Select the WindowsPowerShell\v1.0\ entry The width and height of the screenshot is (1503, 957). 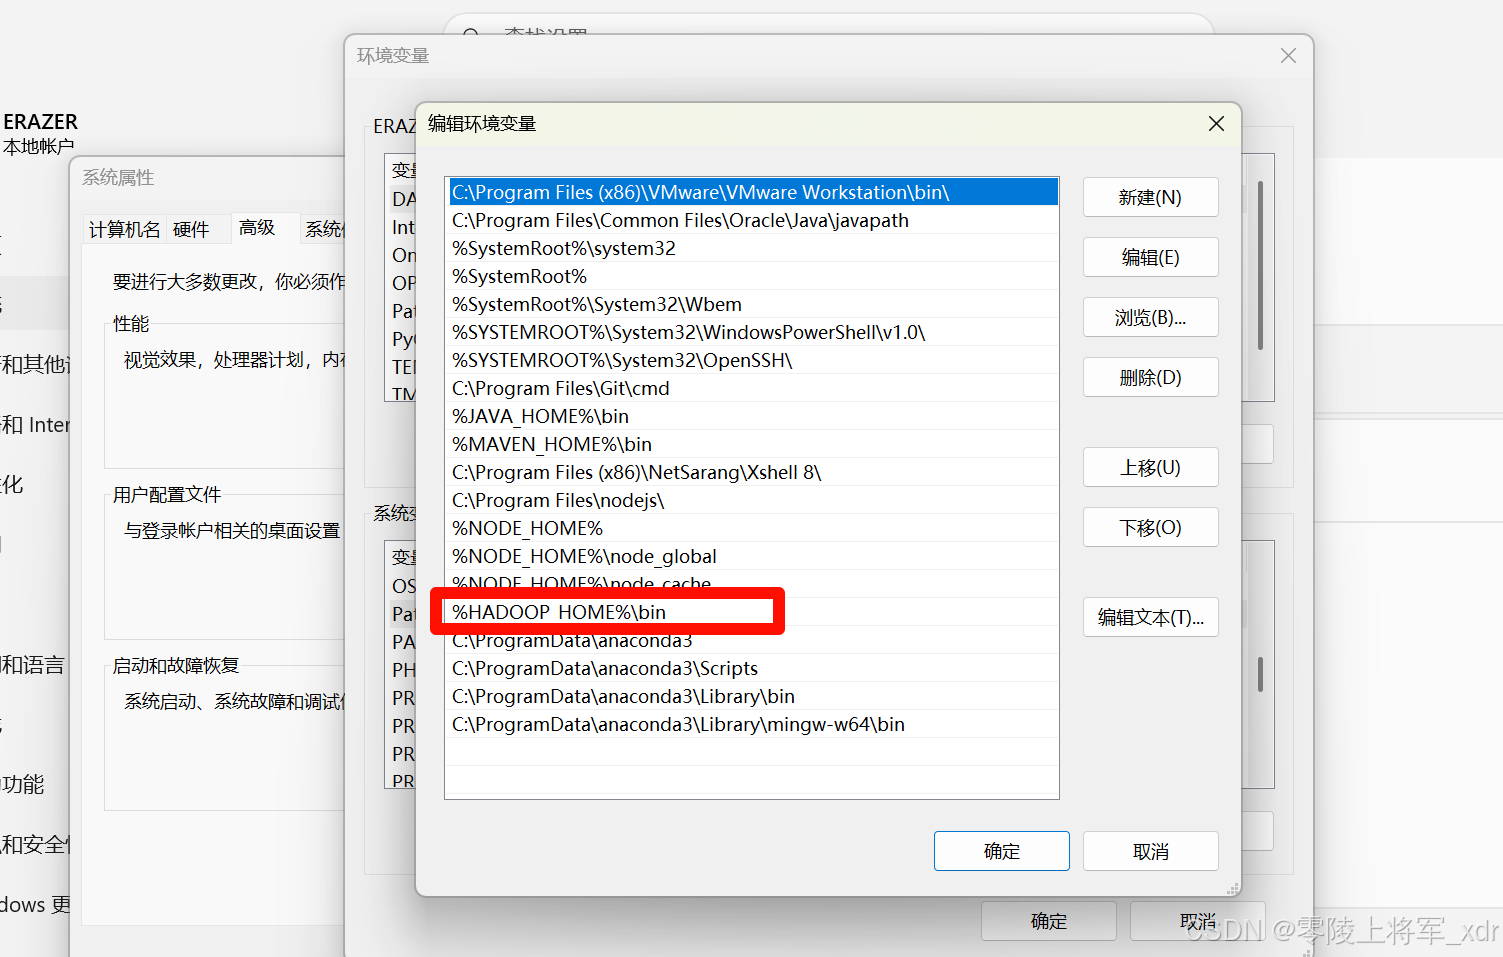click(753, 332)
